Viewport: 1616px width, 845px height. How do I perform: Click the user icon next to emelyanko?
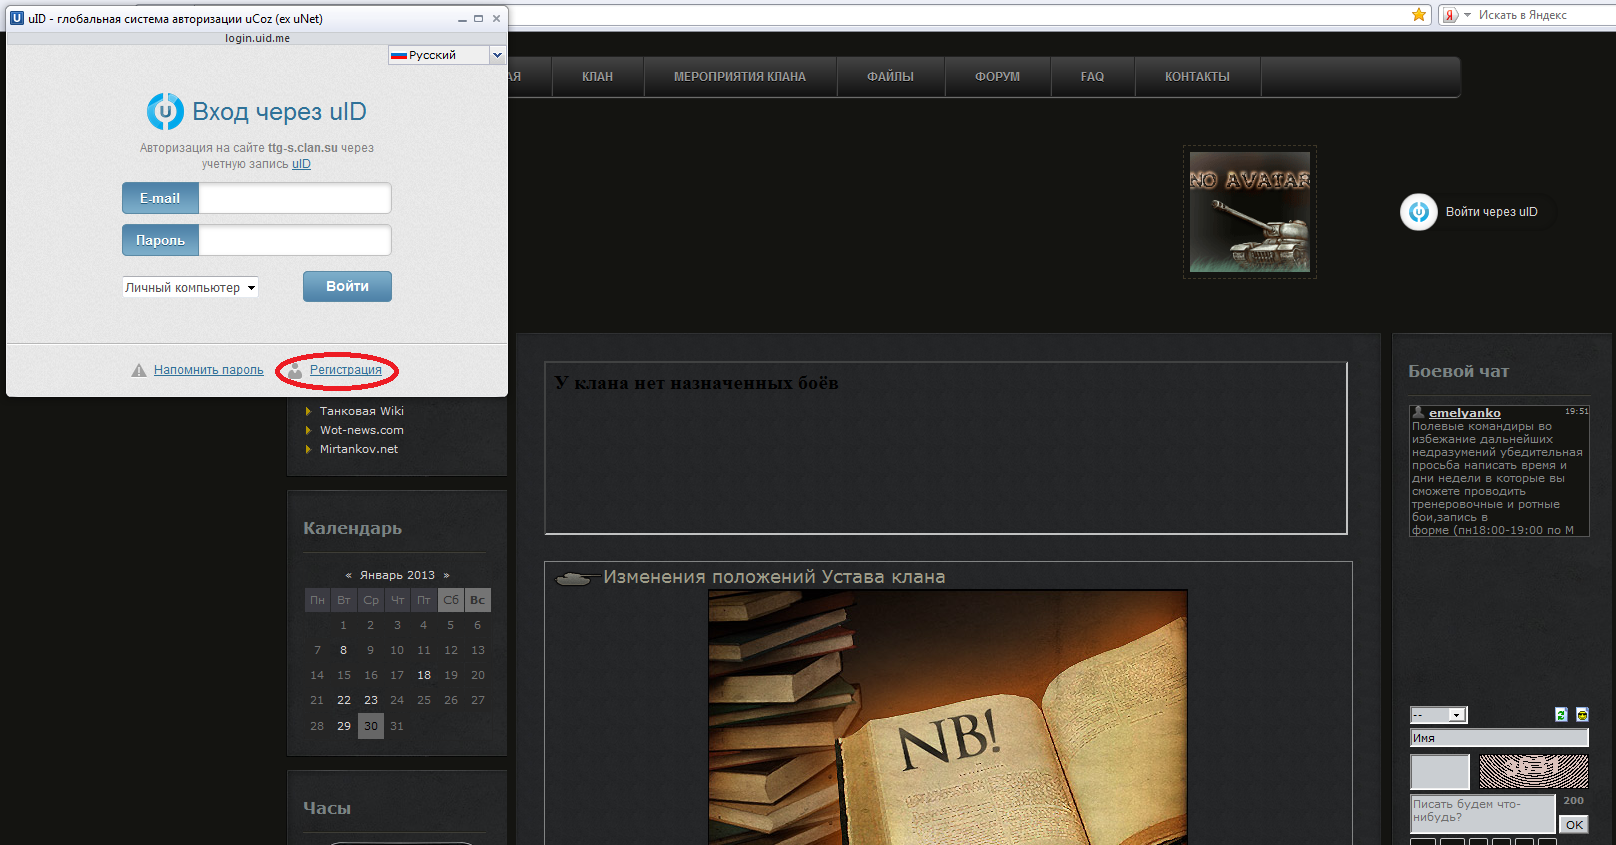point(1418,412)
